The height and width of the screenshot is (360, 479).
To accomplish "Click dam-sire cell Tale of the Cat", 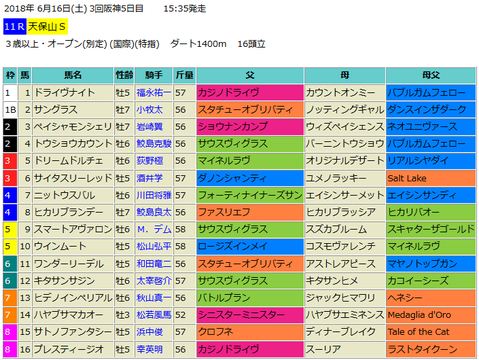I will pyautogui.click(x=431, y=332).
